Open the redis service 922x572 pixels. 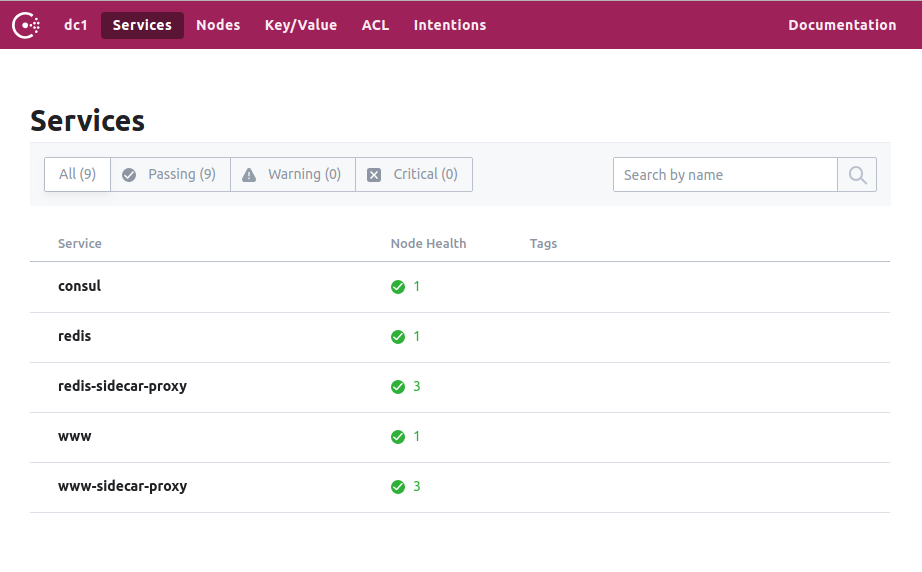(x=75, y=336)
